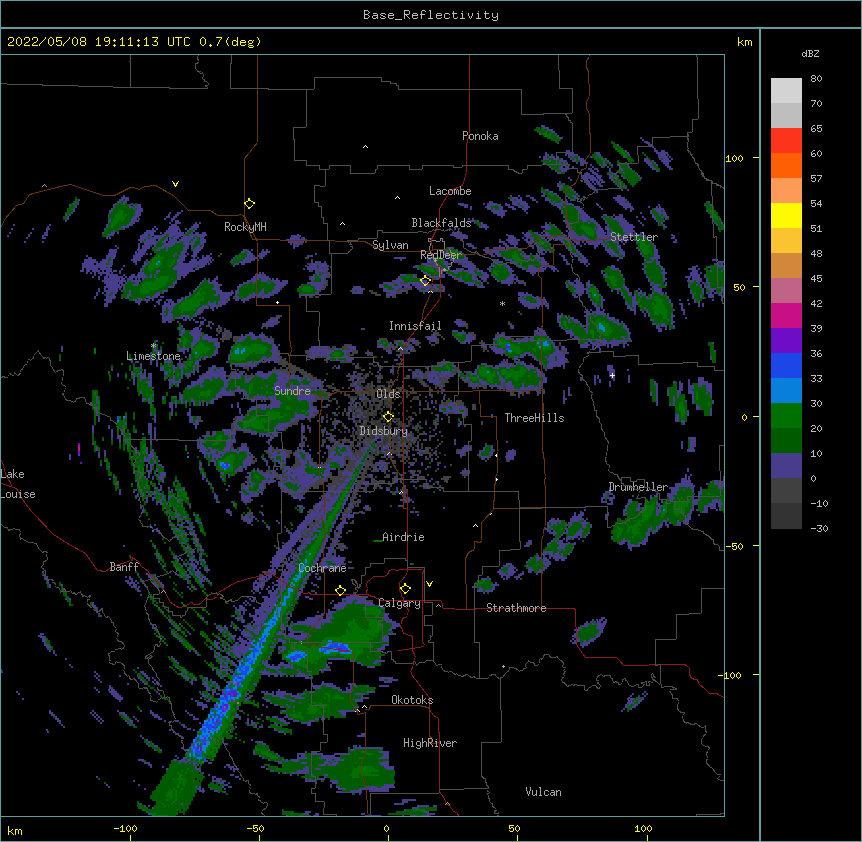
Task: Click the Olds town label
Action: [x=388, y=394]
